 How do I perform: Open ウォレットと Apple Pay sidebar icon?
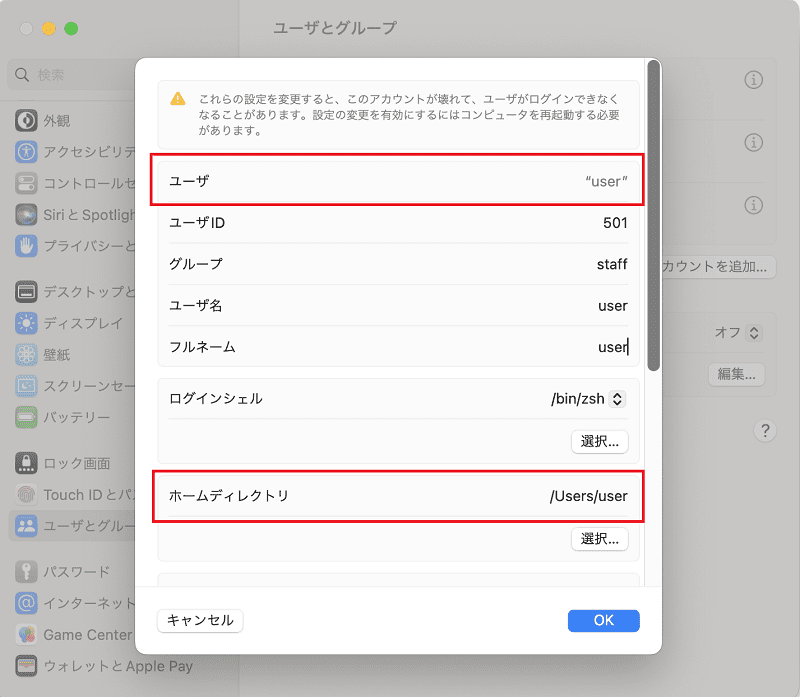(x=26, y=666)
